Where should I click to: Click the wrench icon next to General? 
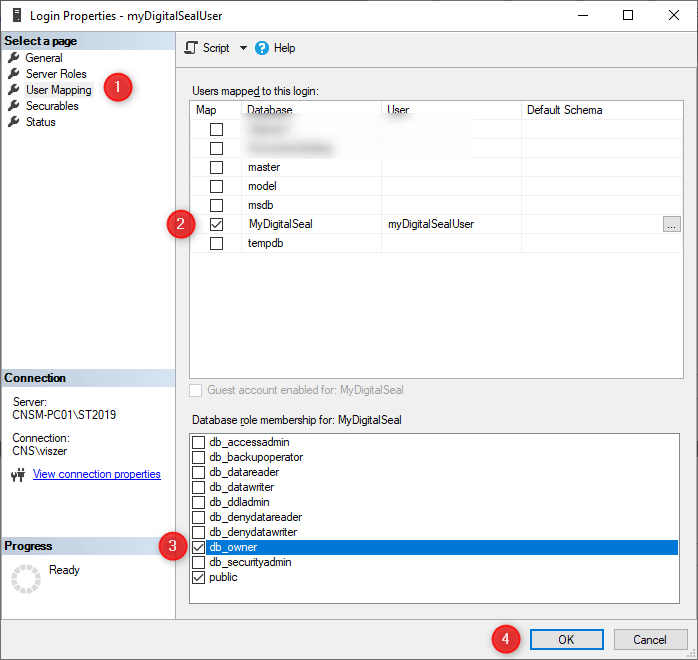click(14, 57)
